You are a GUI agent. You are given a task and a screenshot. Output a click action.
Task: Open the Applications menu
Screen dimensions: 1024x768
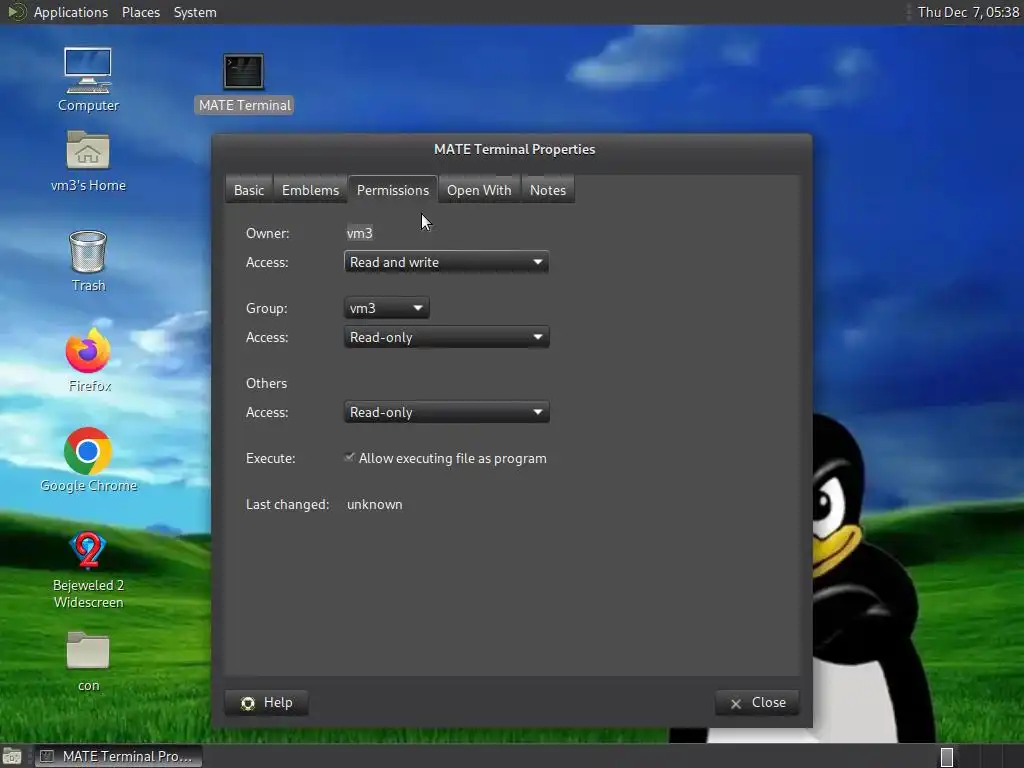tap(71, 12)
